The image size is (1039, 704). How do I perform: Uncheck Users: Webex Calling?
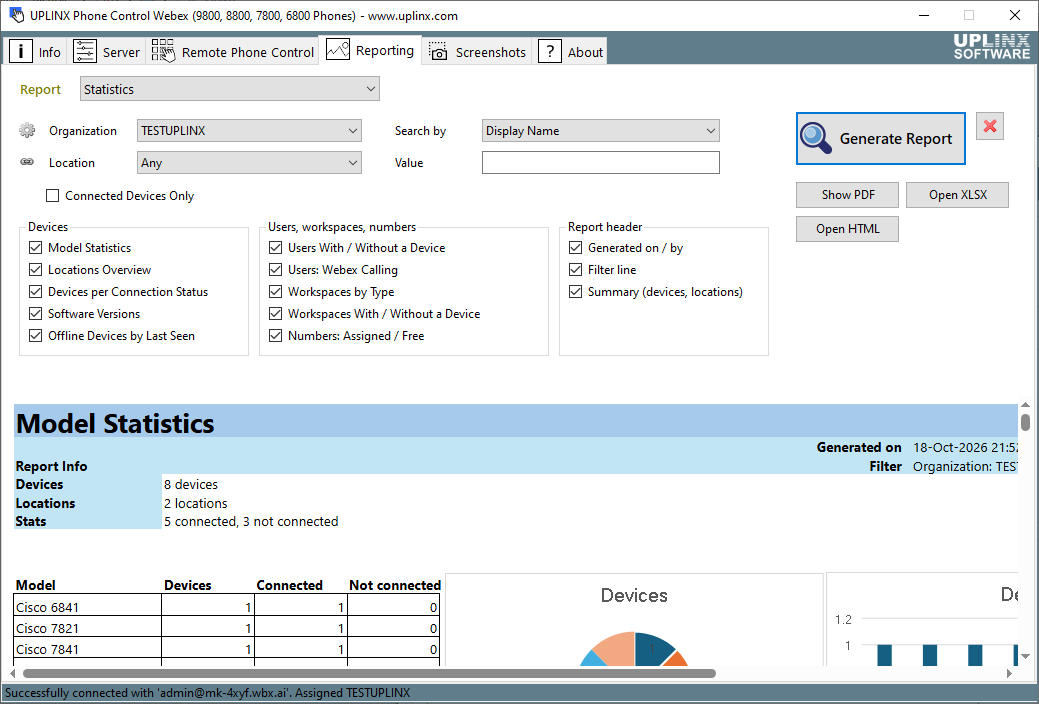[276, 269]
